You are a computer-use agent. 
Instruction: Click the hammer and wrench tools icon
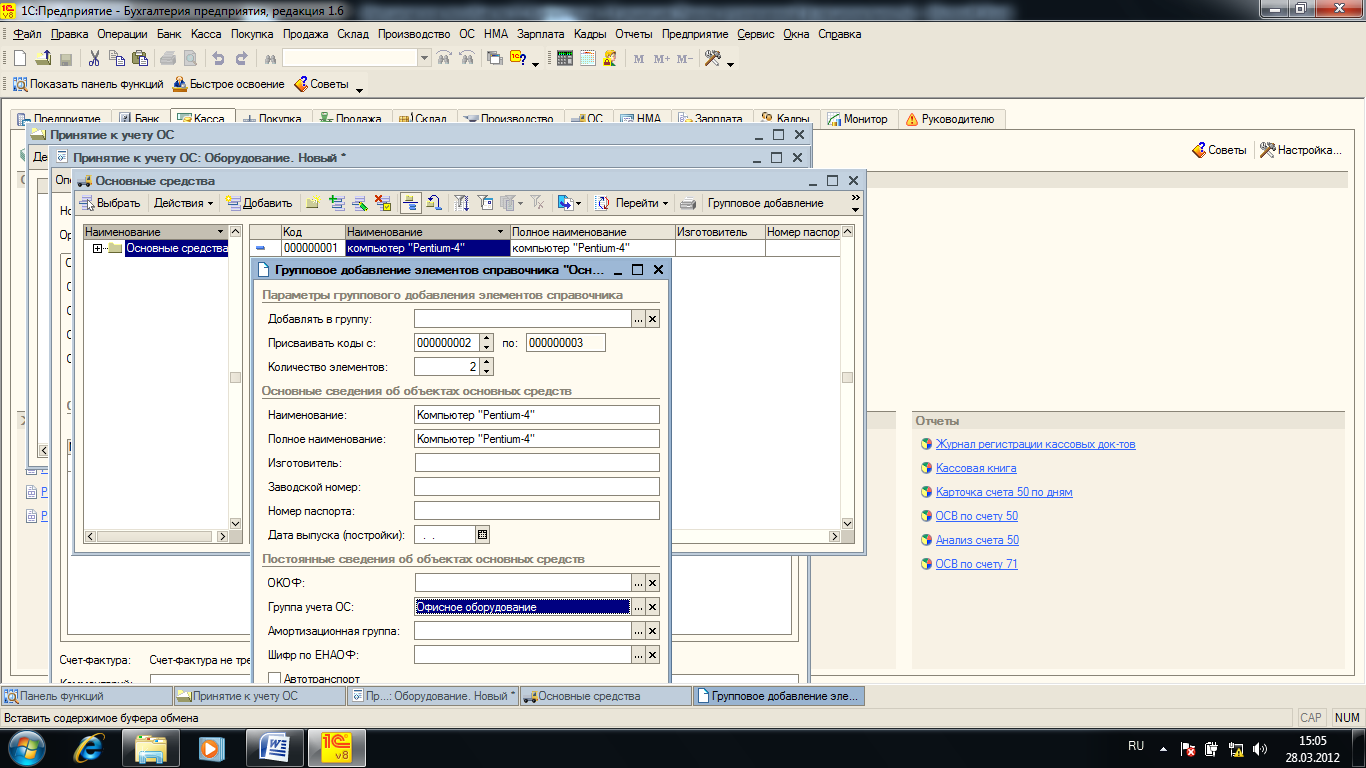pyautogui.click(x=712, y=58)
